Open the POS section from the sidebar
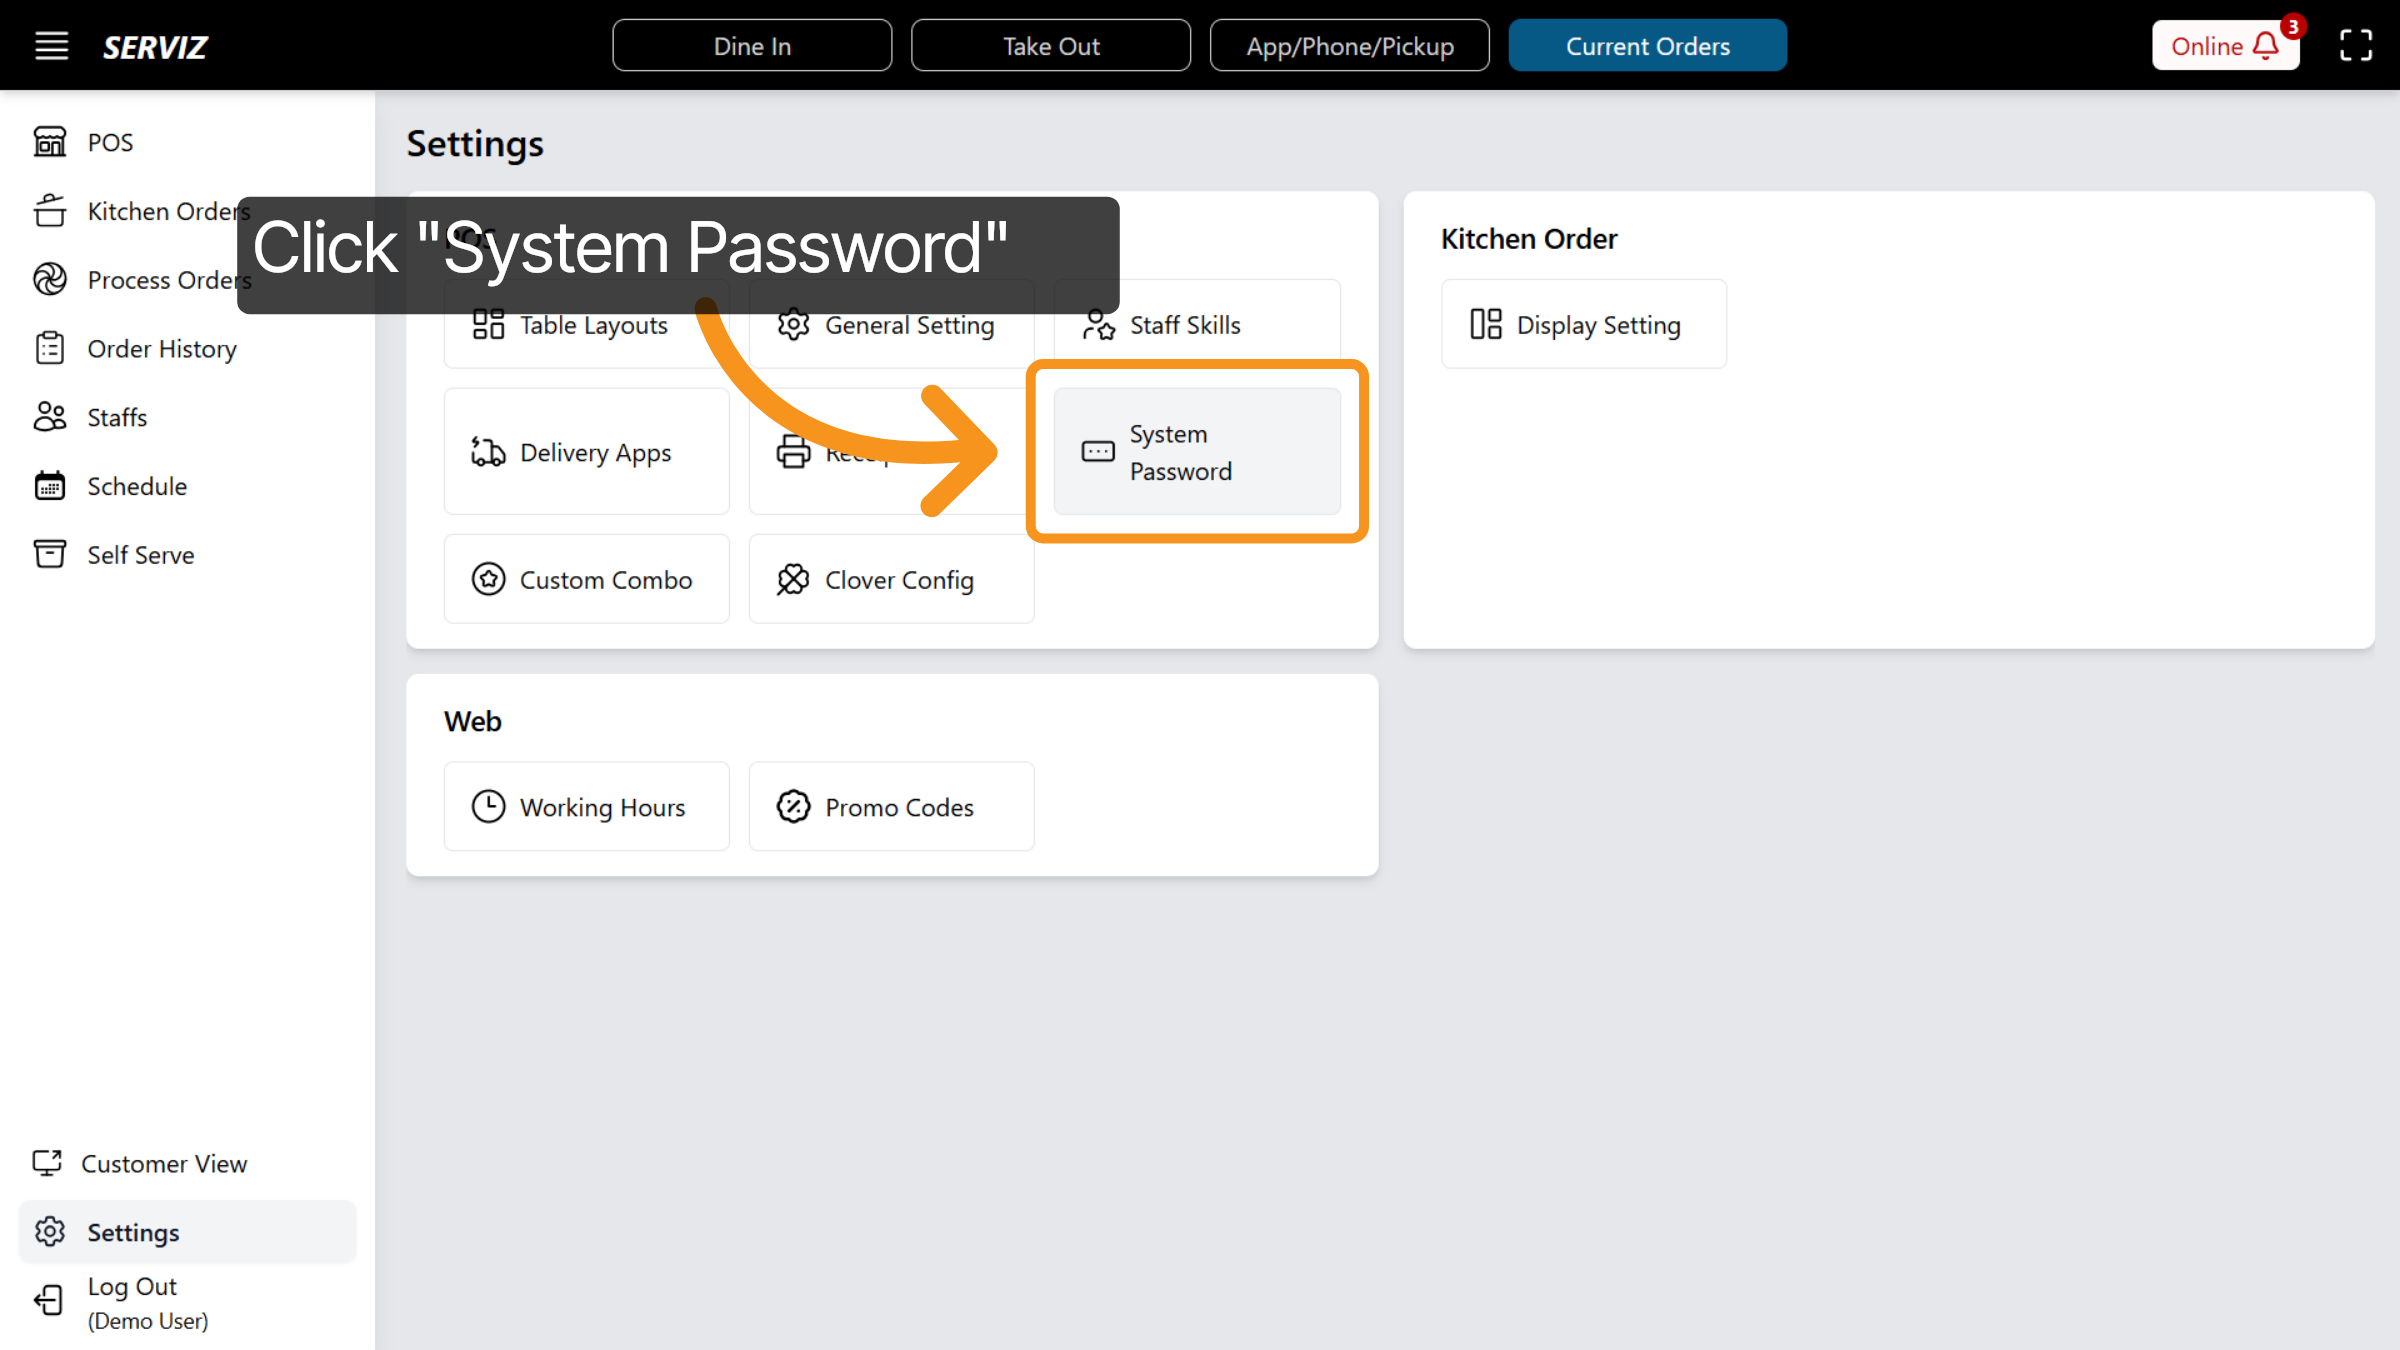2400x1350 pixels. point(108,142)
